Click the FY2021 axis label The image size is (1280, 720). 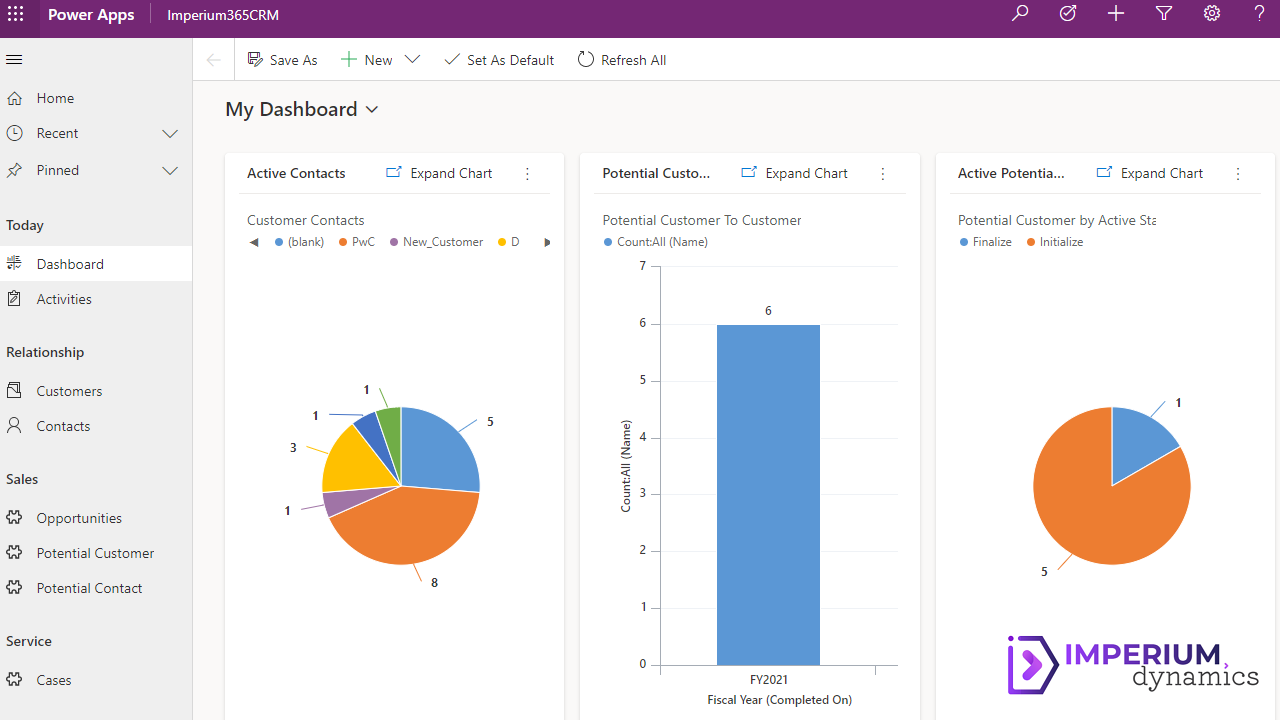(x=768, y=680)
